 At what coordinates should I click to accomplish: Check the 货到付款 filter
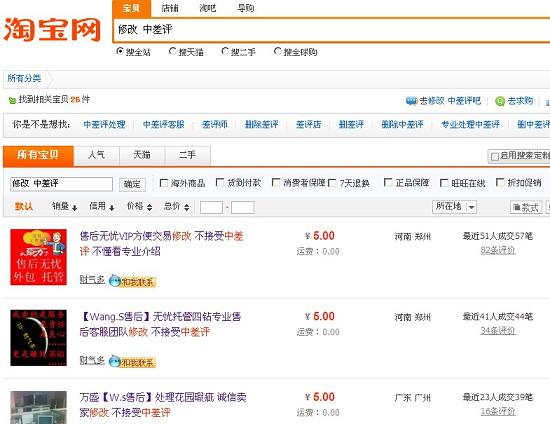(220, 182)
